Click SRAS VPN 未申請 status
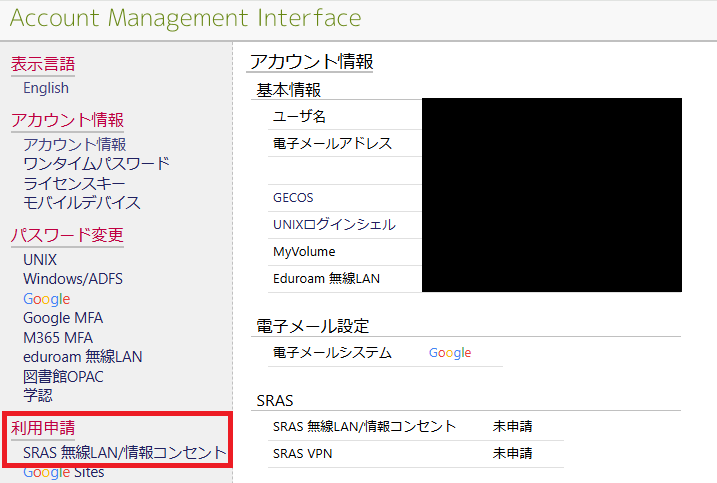 point(512,454)
